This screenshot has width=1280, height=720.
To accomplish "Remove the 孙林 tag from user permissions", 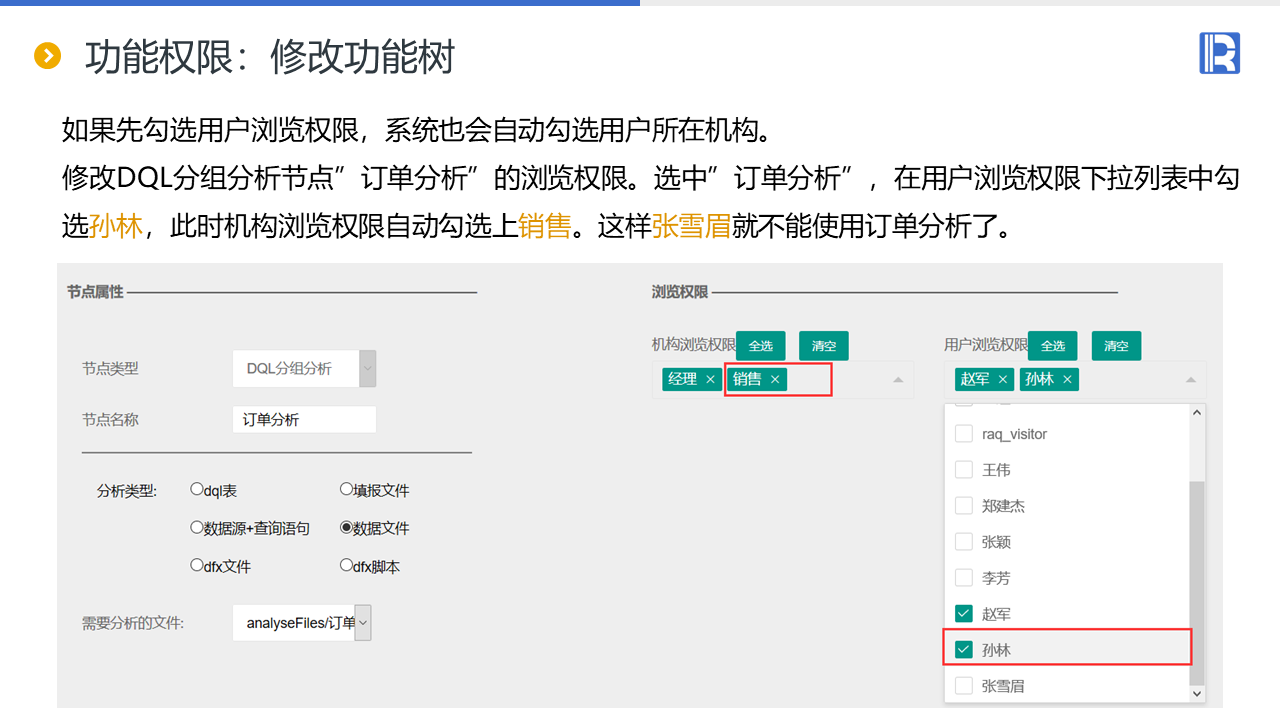I will [x=1068, y=380].
